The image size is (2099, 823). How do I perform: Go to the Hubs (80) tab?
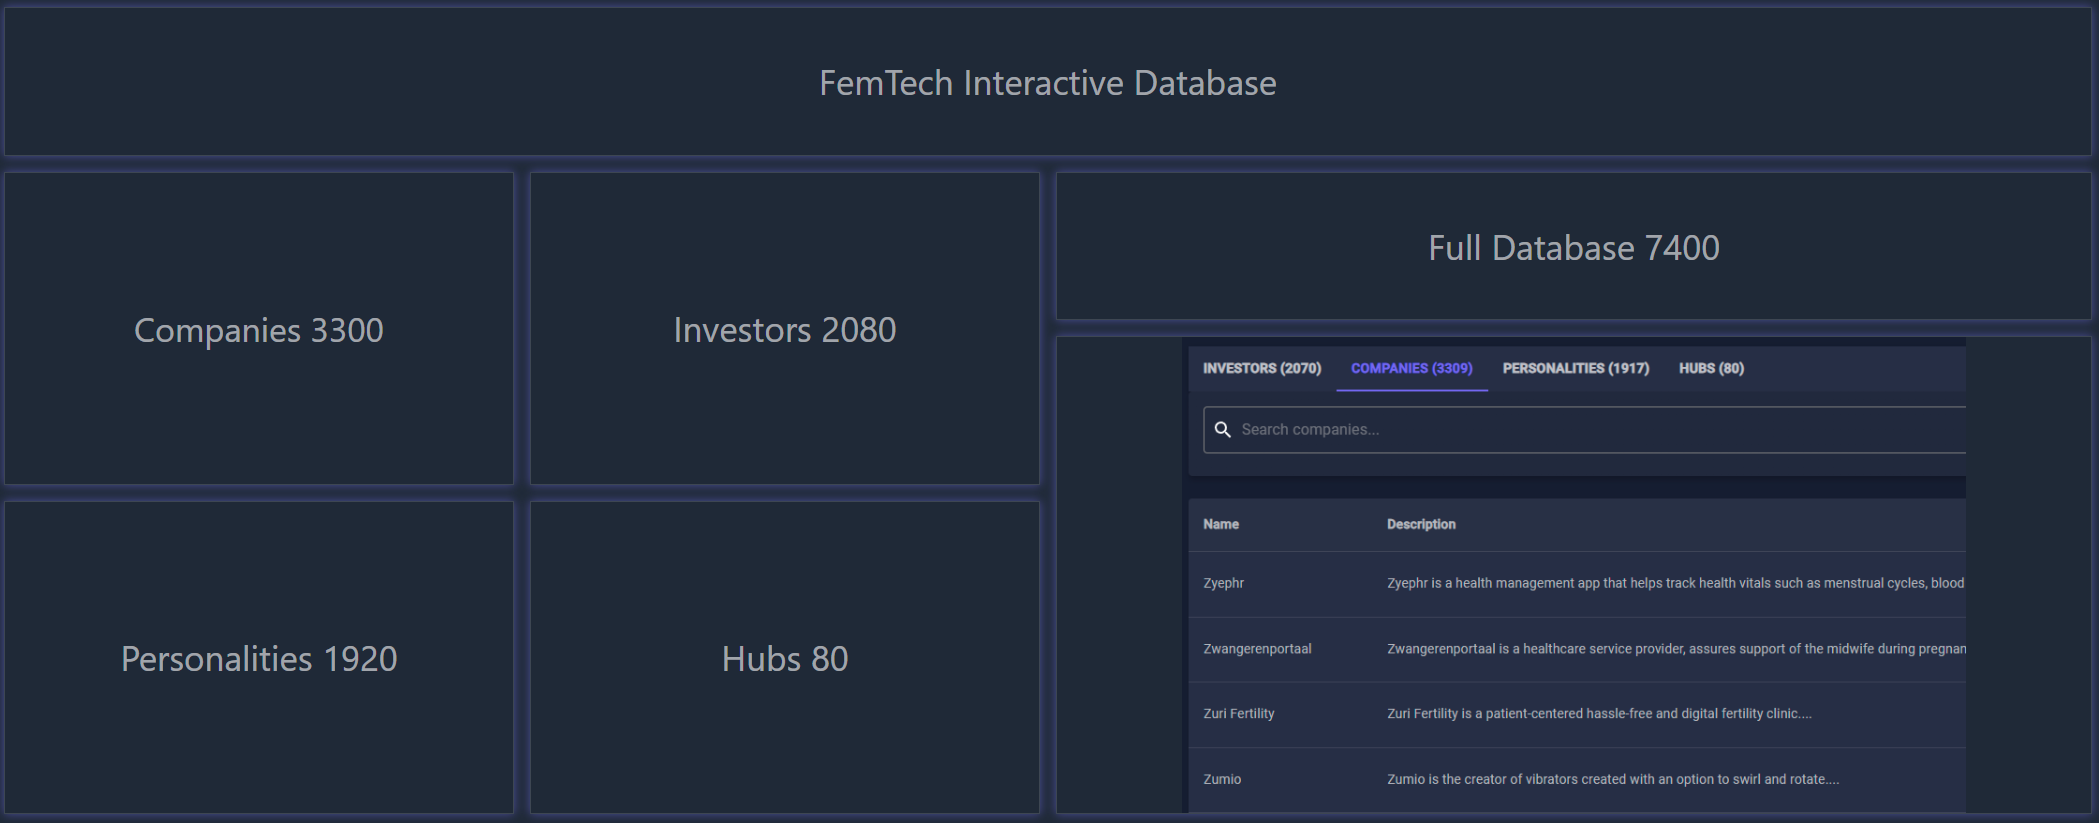(1711, 369)
